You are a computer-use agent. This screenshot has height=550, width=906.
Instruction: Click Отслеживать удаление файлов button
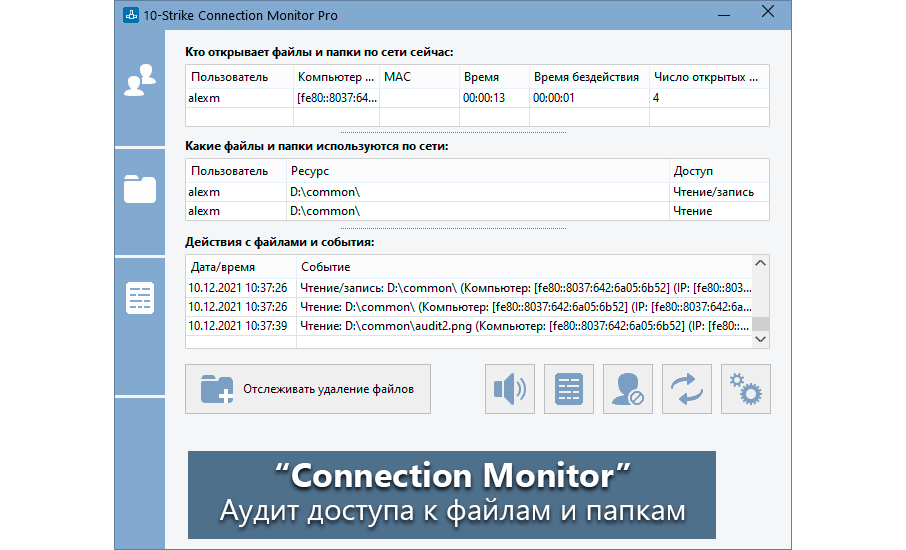308,389
